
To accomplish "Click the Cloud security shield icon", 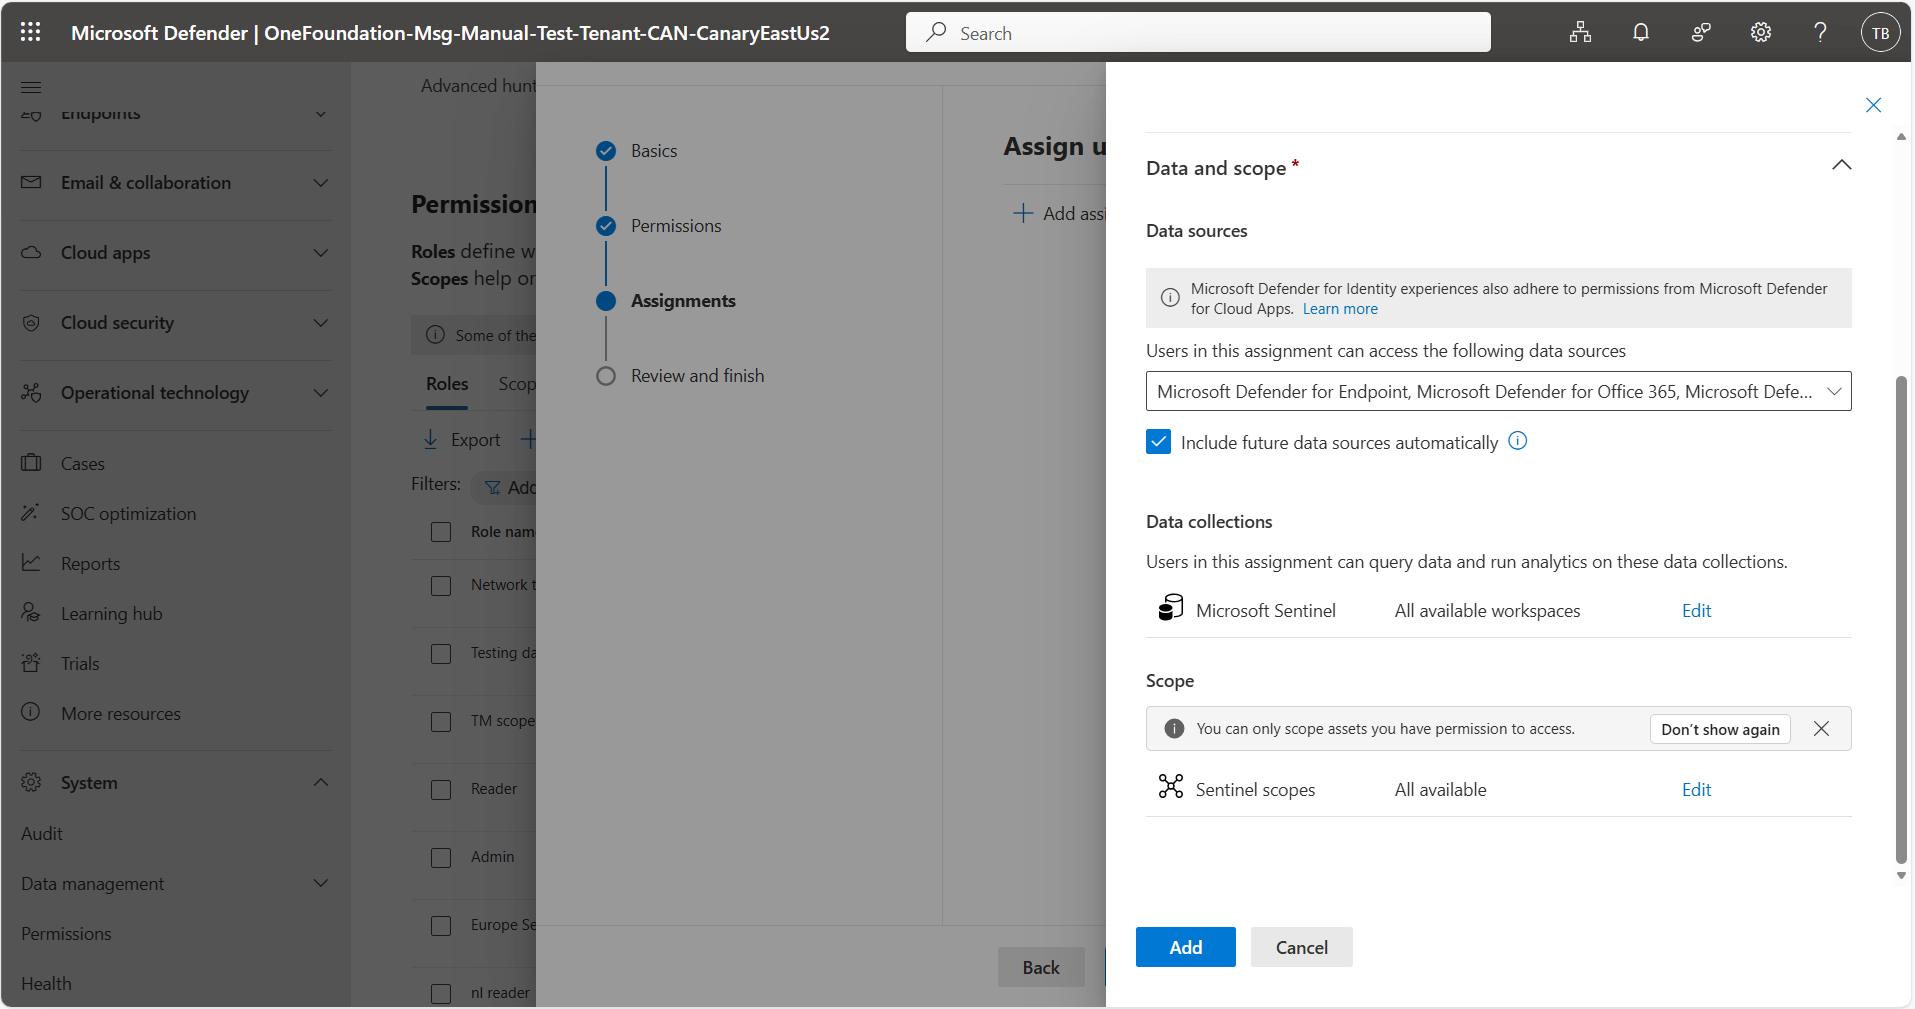I will click(31, 323).
